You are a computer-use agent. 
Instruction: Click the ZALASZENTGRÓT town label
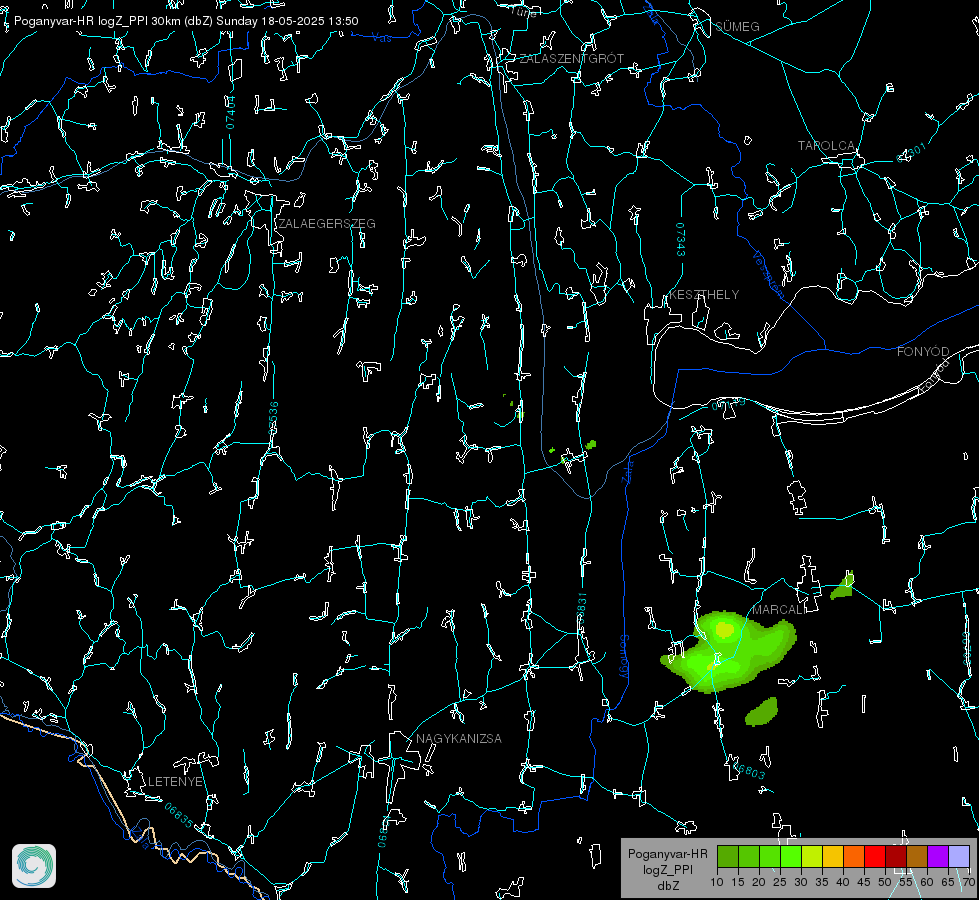click(571, 58)
